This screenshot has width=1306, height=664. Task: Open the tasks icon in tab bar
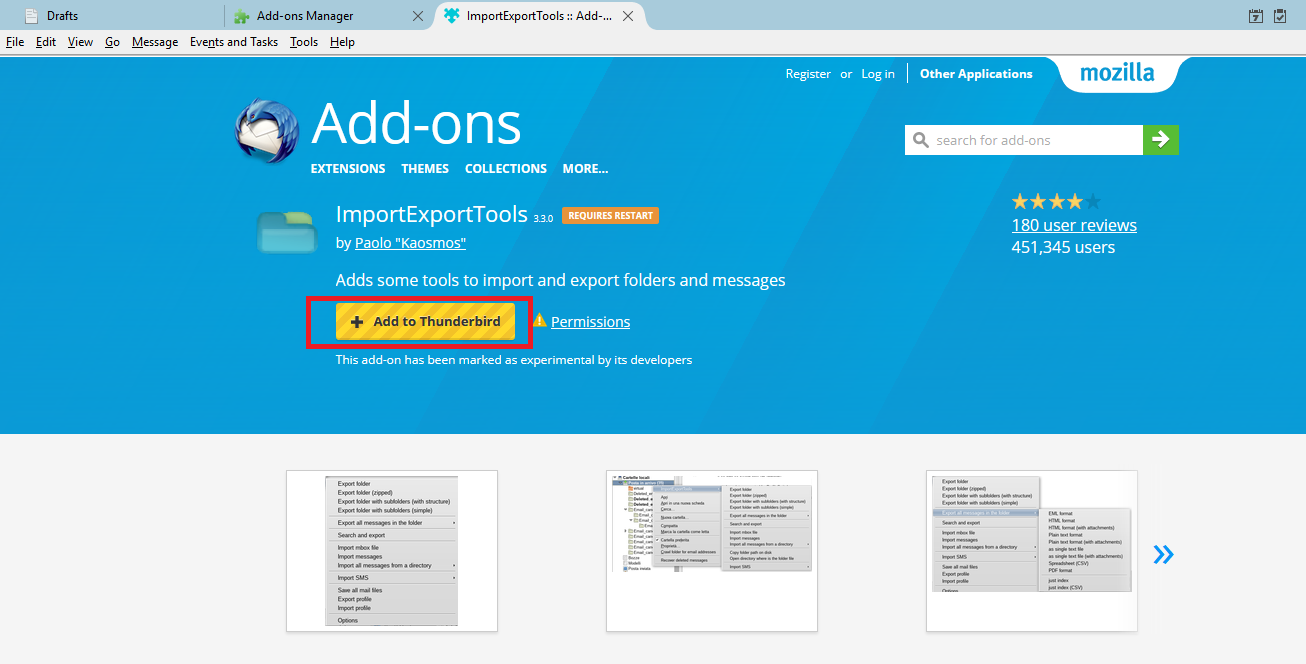tap(1280, 16)
